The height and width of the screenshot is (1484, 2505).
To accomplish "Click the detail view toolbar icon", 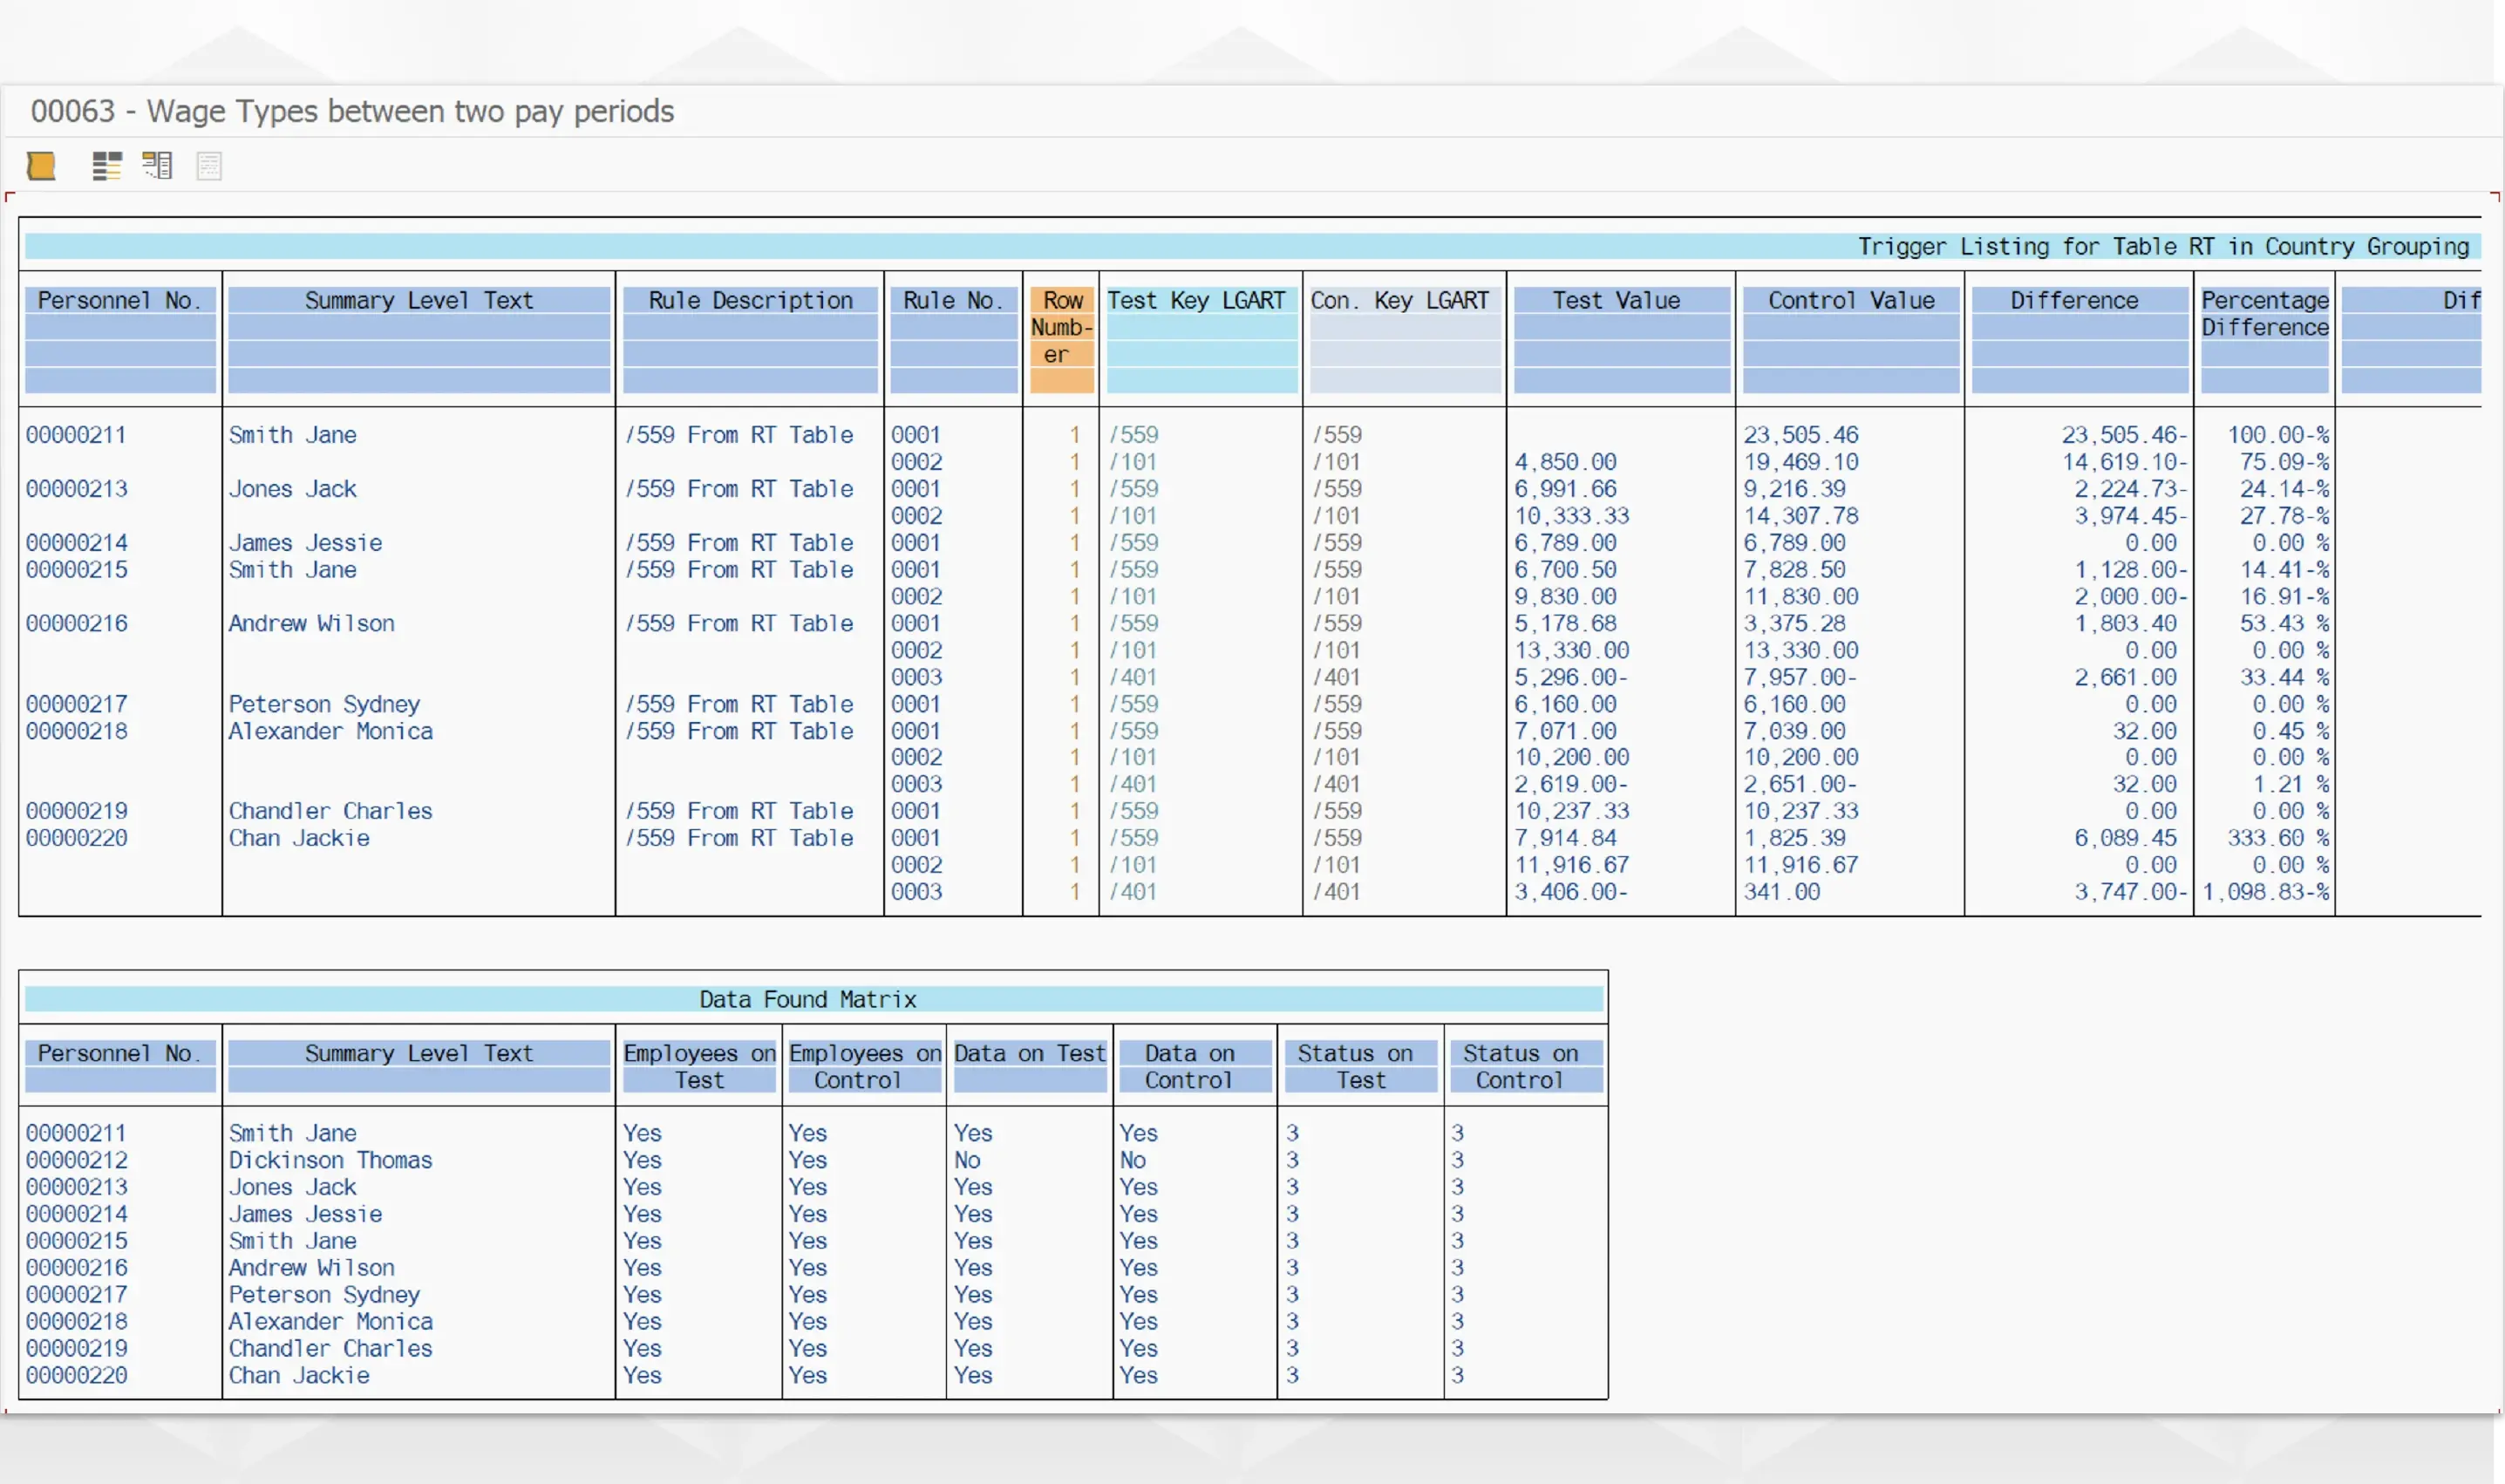I will [x=158, y=166].
